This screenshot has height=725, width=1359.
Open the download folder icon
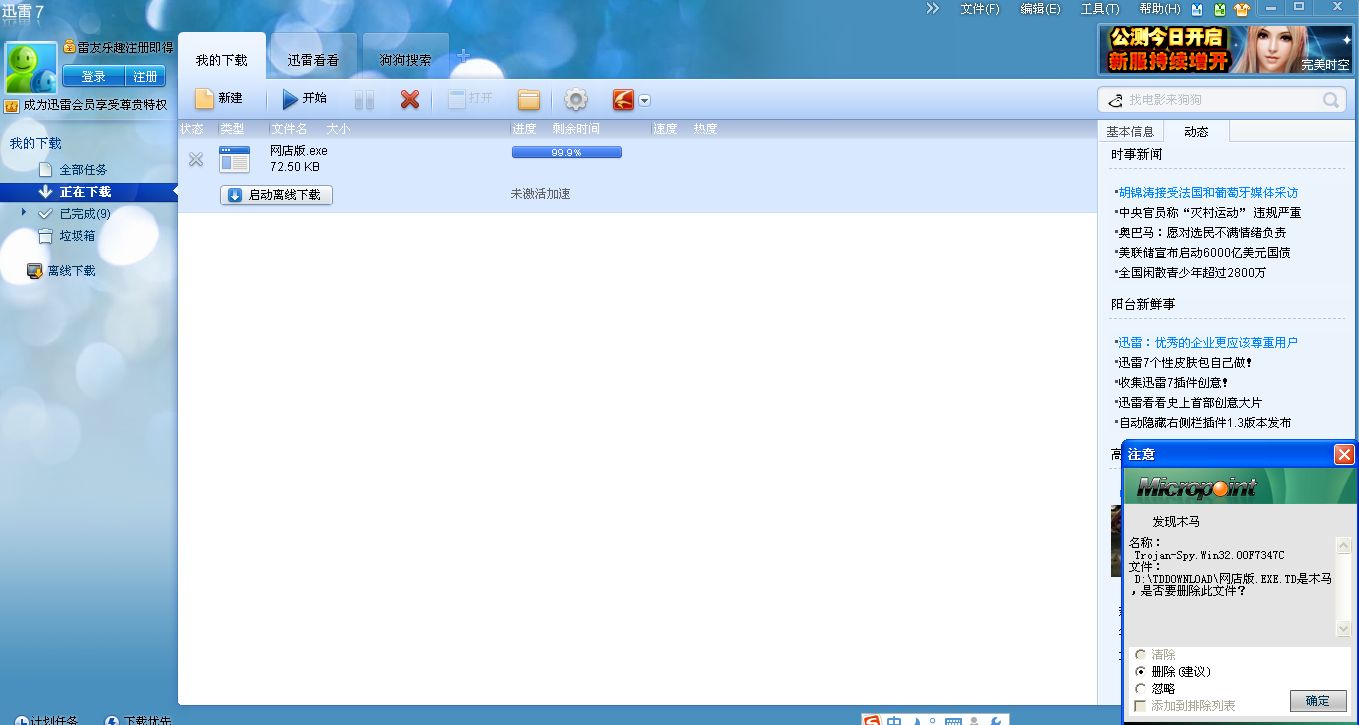point(529,100)
